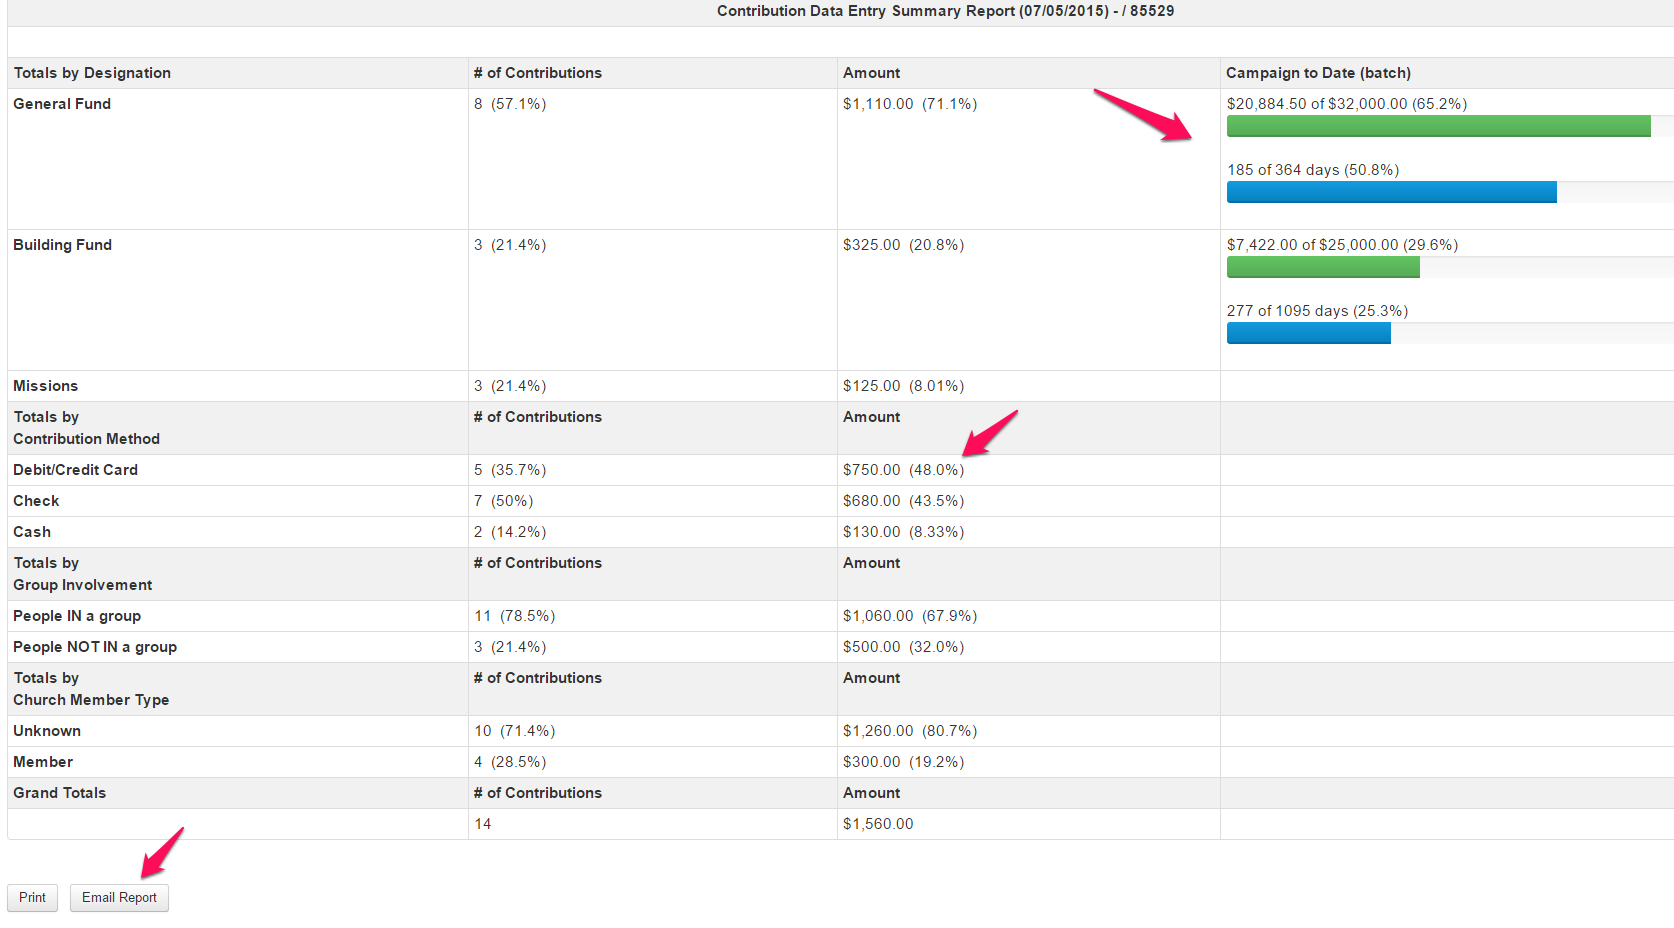Click Building Fund days elapsed progress bar

[1450, 333]
